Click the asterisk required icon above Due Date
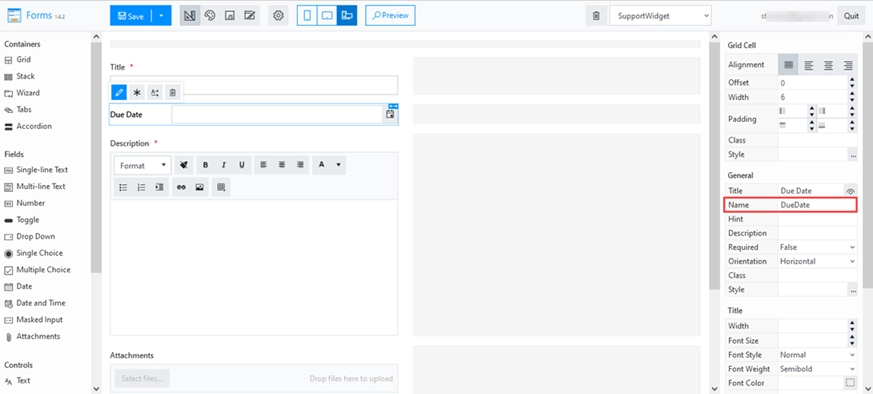 [137, 92]
